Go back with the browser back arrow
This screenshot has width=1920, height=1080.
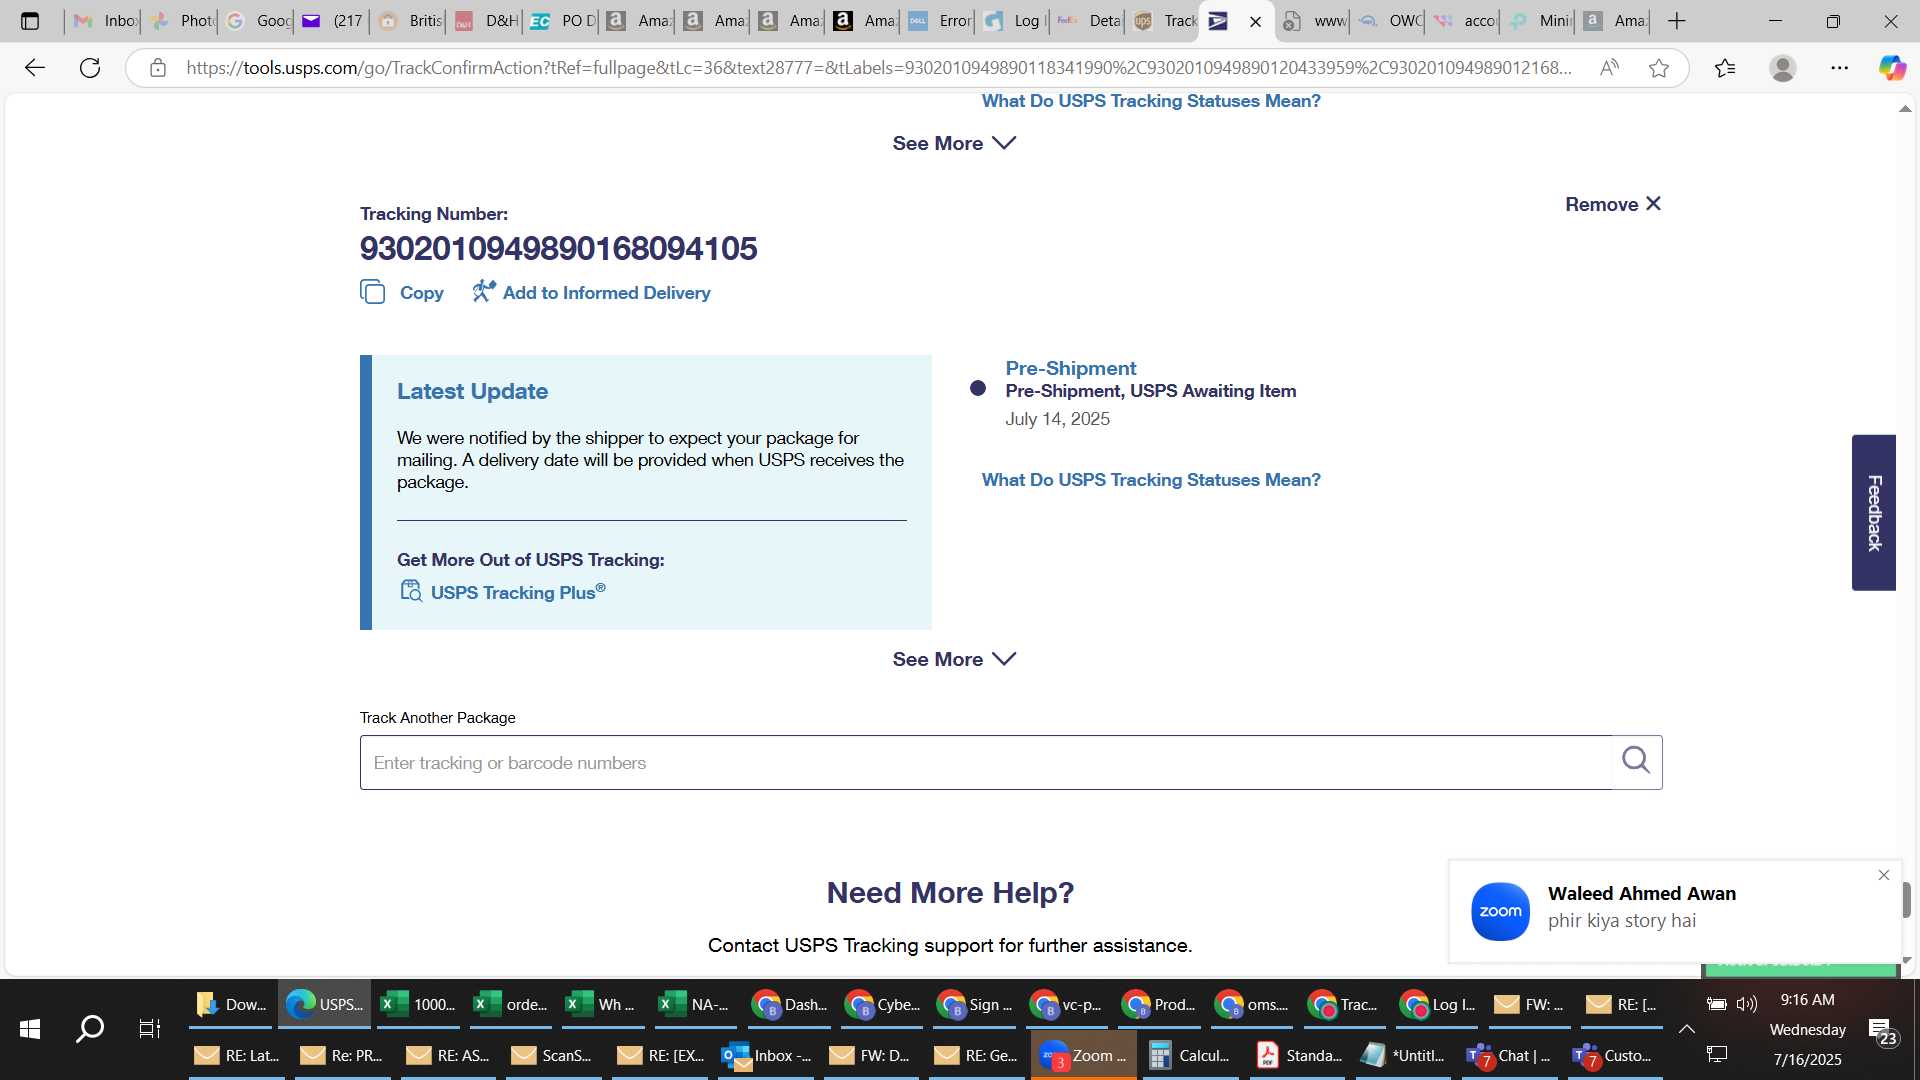(x=35, y=68)
